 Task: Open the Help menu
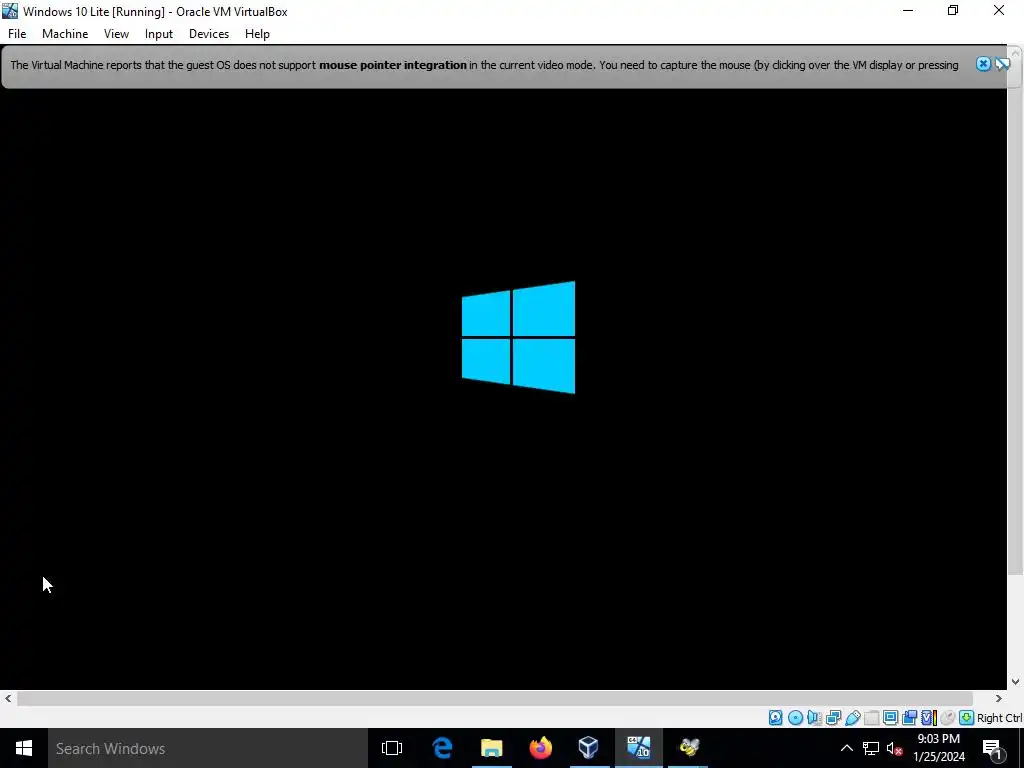257,34
